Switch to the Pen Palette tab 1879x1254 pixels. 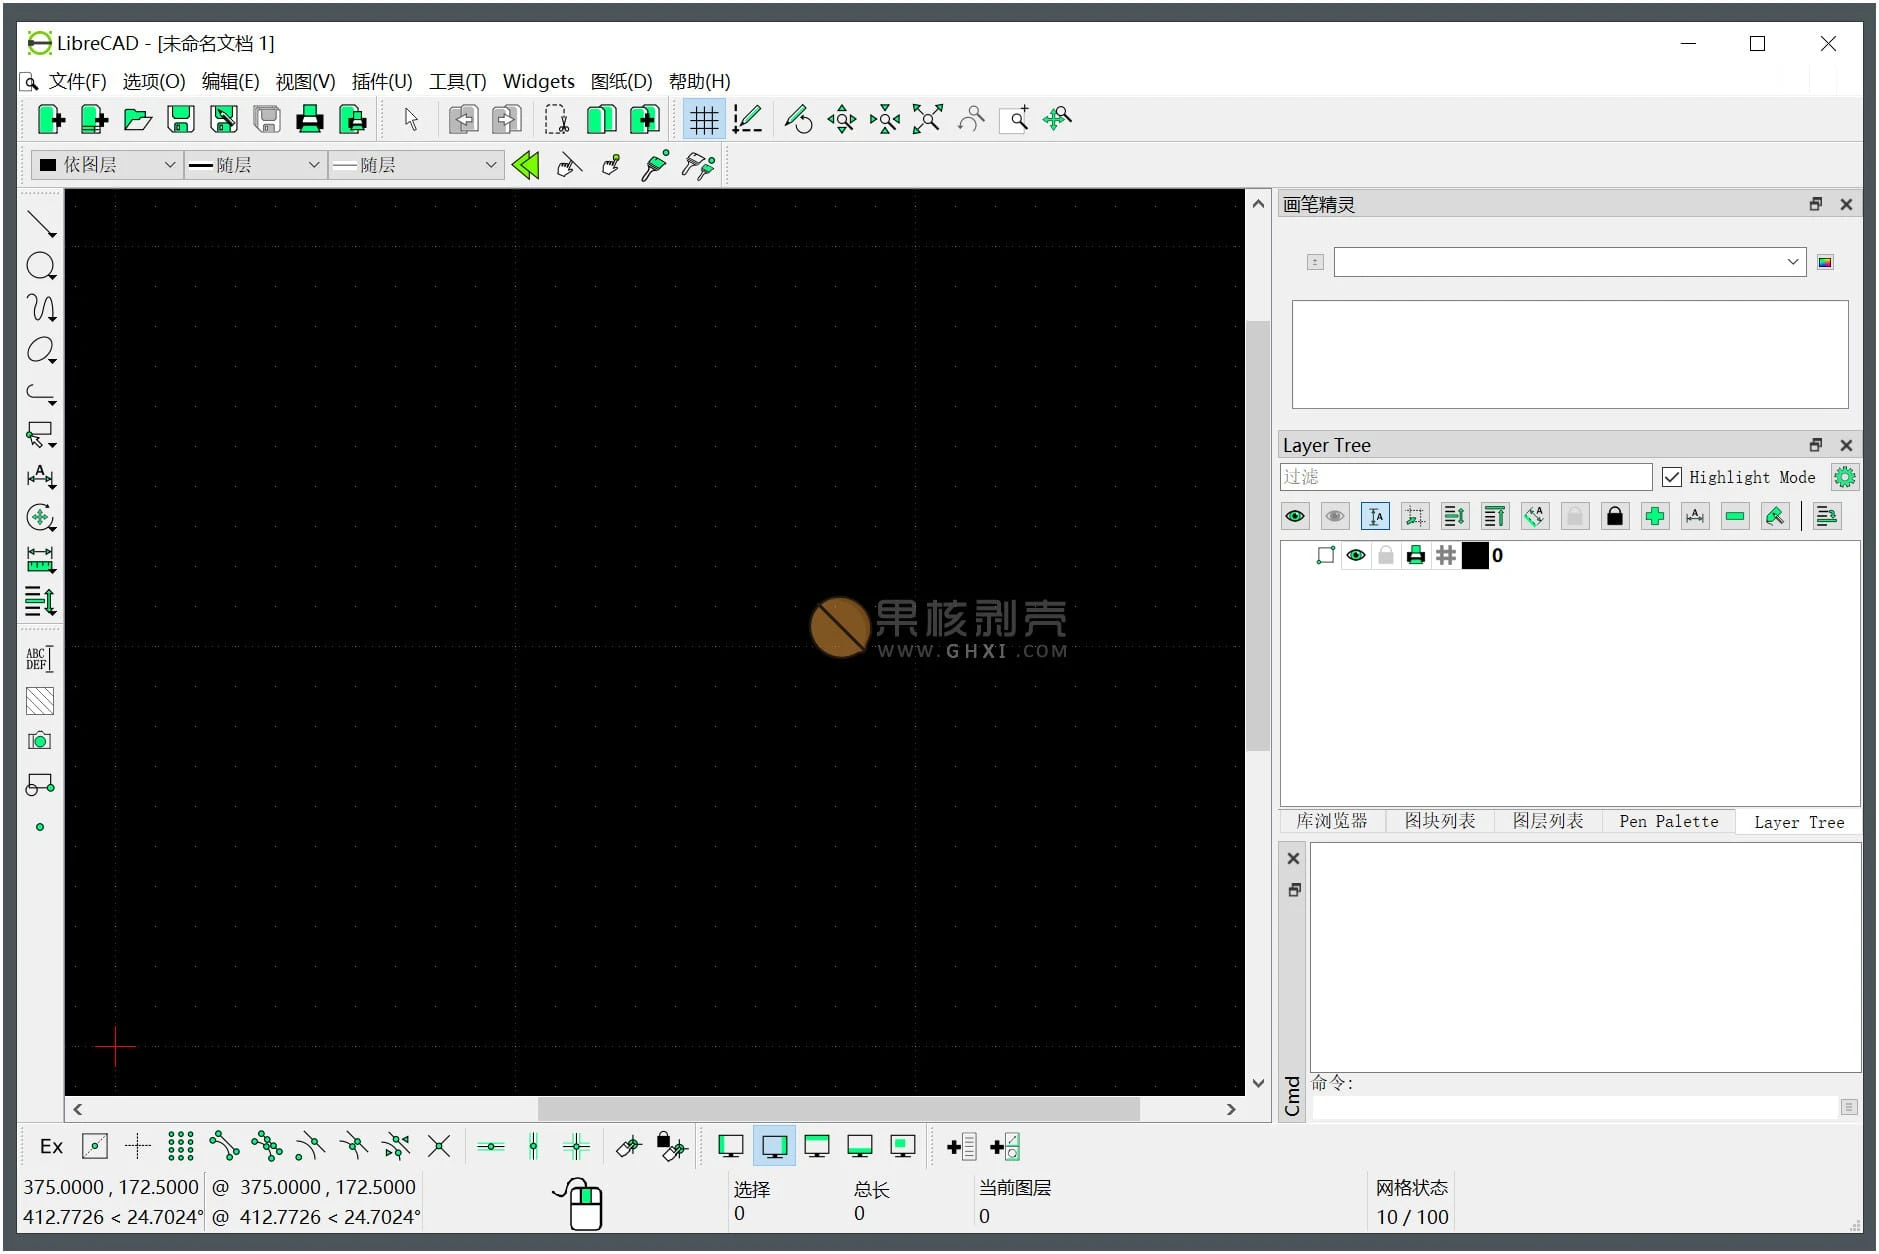1668,821
